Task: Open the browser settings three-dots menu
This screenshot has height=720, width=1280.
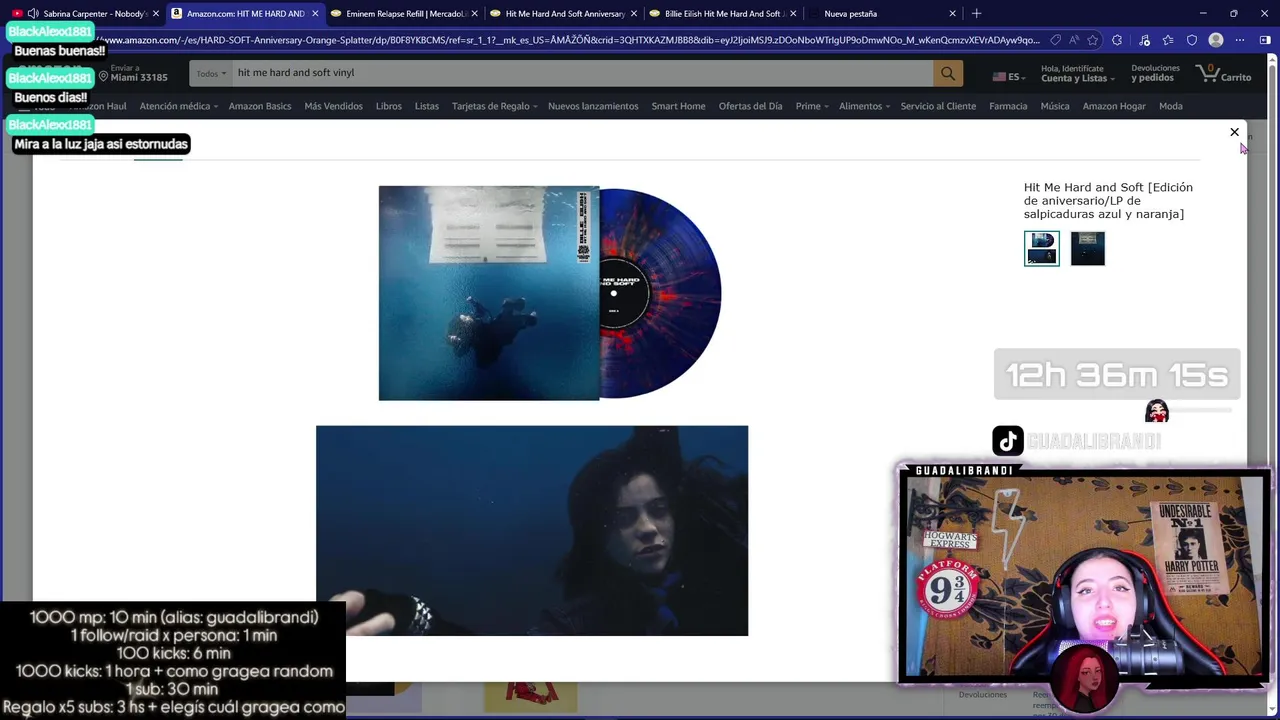Action: (x=1240, y=41)
